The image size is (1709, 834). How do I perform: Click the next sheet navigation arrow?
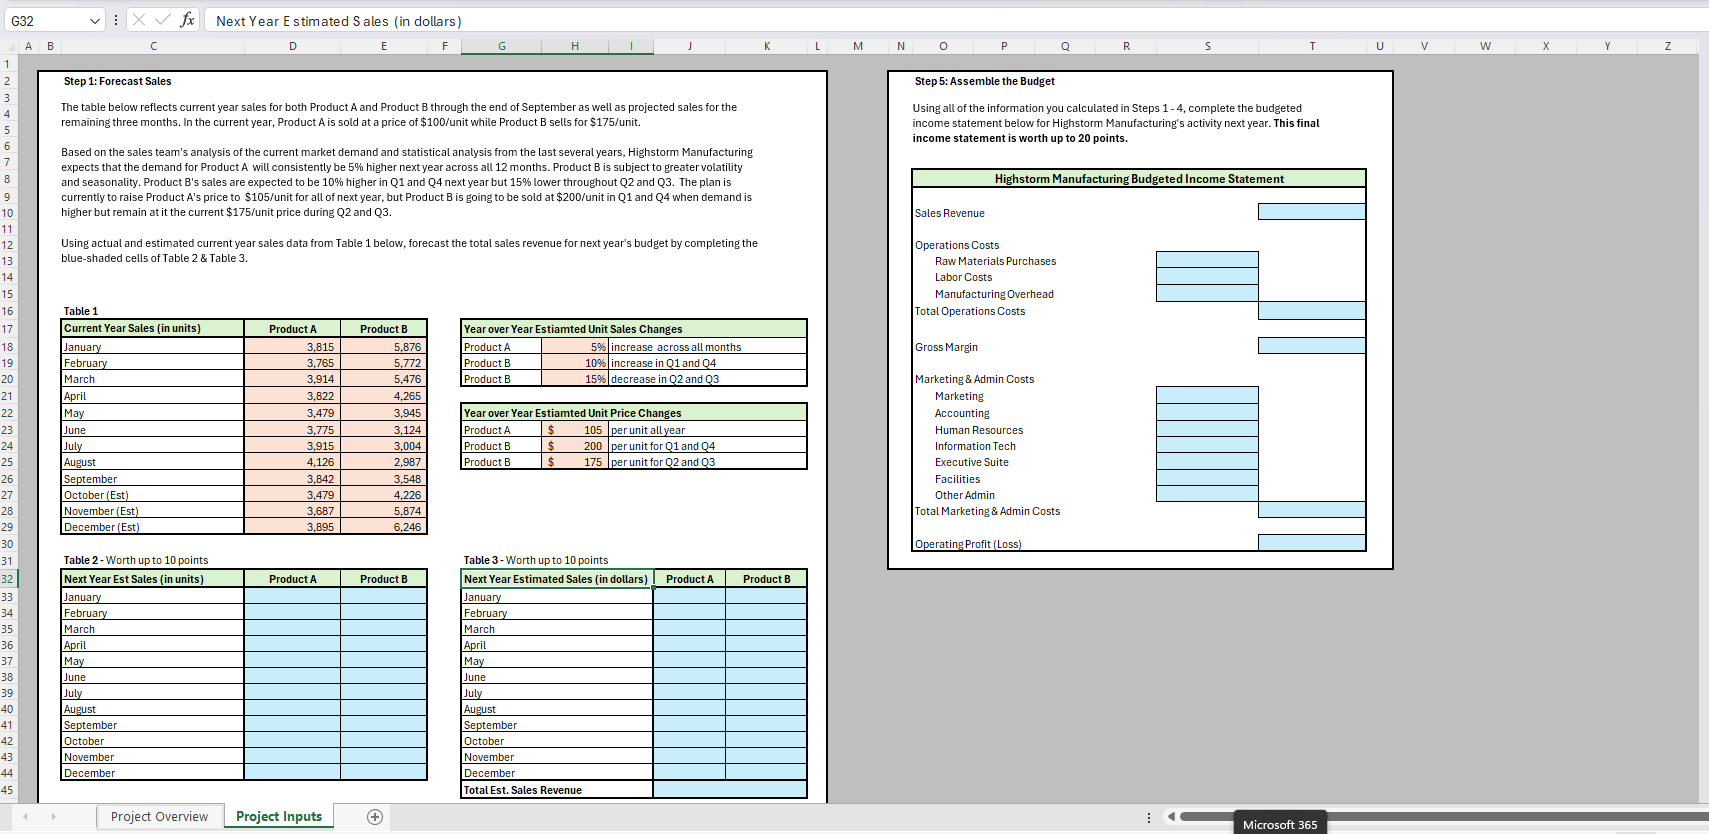click(x=53, y=817)
